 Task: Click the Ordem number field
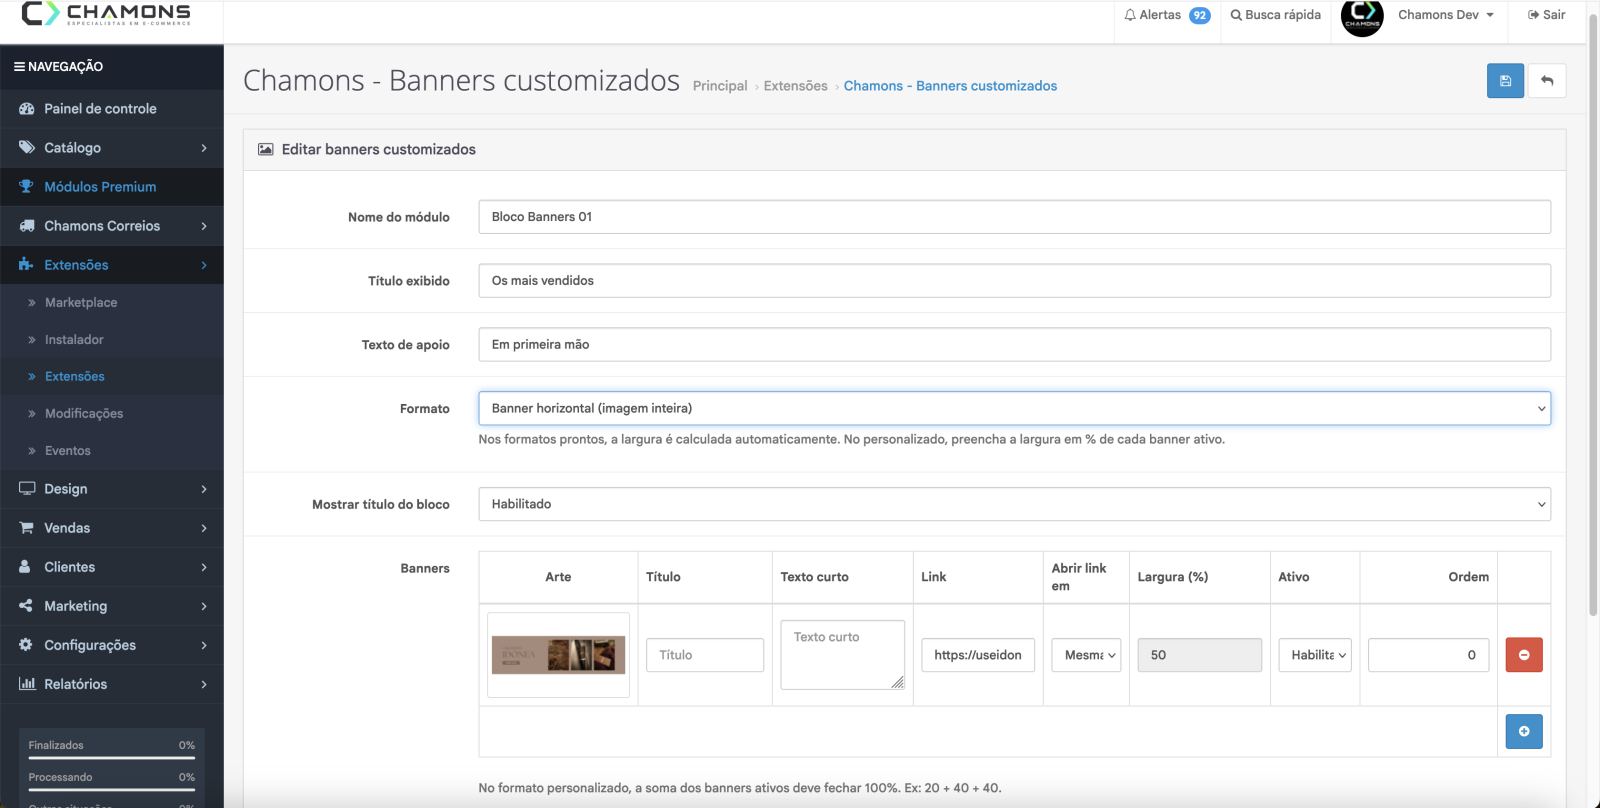(x=1429, y=655)
